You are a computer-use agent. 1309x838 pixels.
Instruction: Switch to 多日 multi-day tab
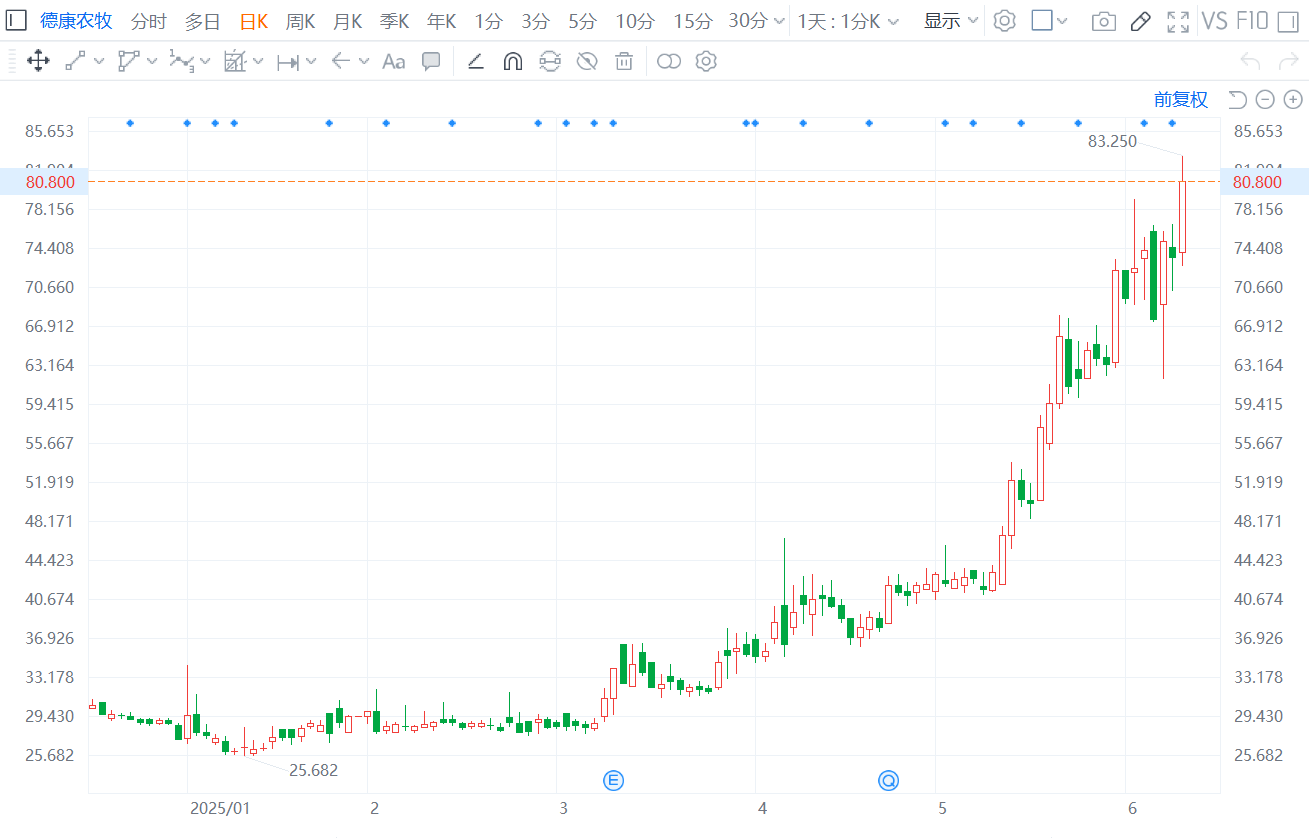click(202, 21)
